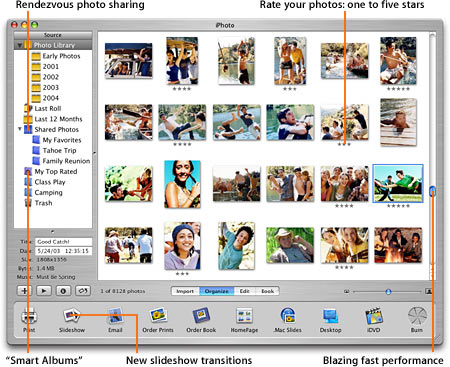Select the campfire guitar photo
This screenshot has width=450, height=367.
398,245
